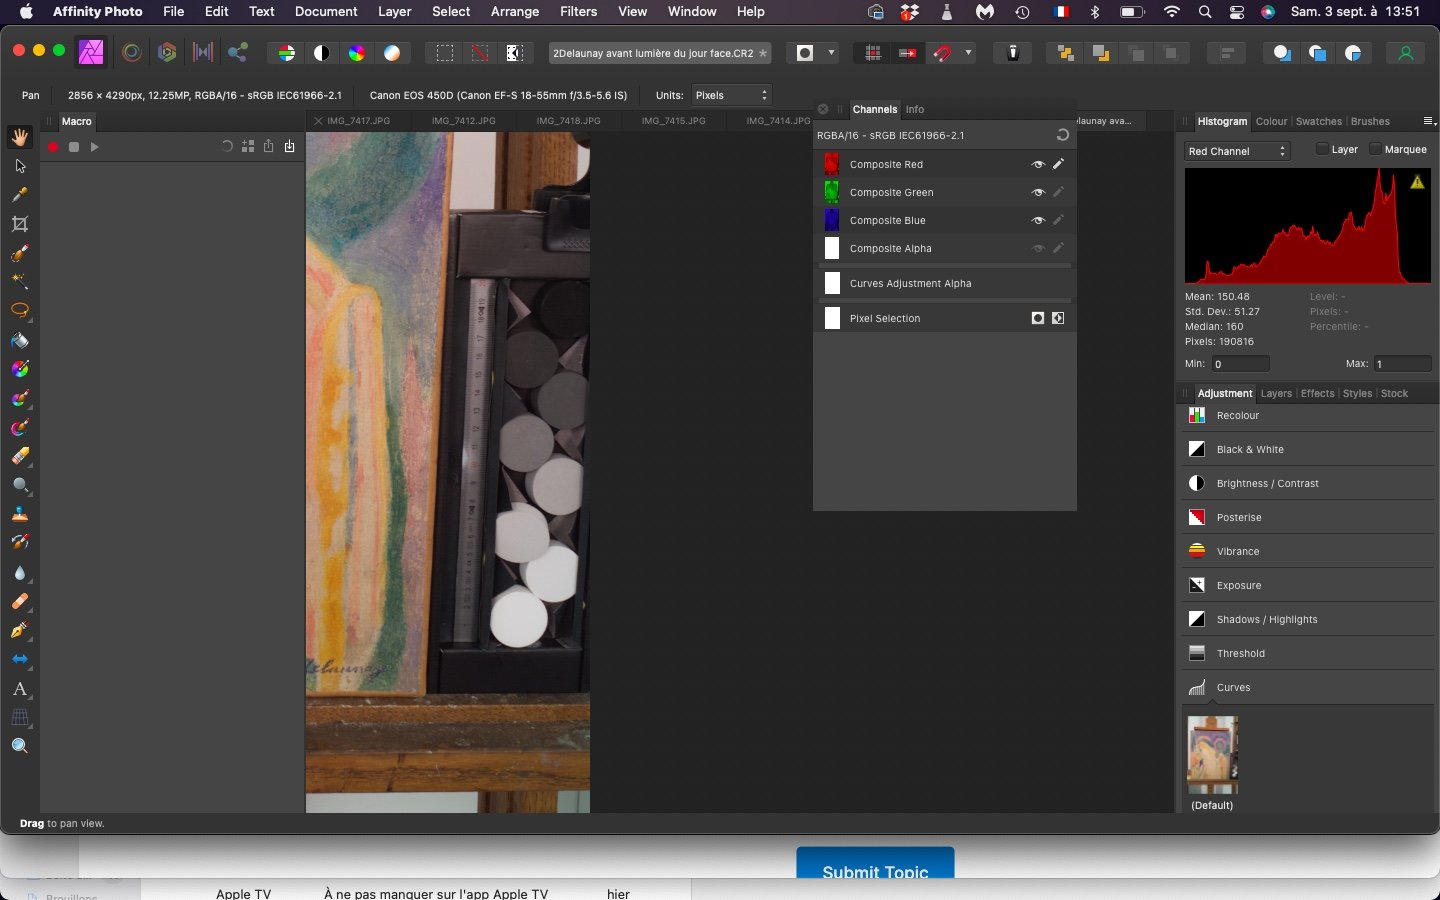Start macro recording with red button

point(53,147)
